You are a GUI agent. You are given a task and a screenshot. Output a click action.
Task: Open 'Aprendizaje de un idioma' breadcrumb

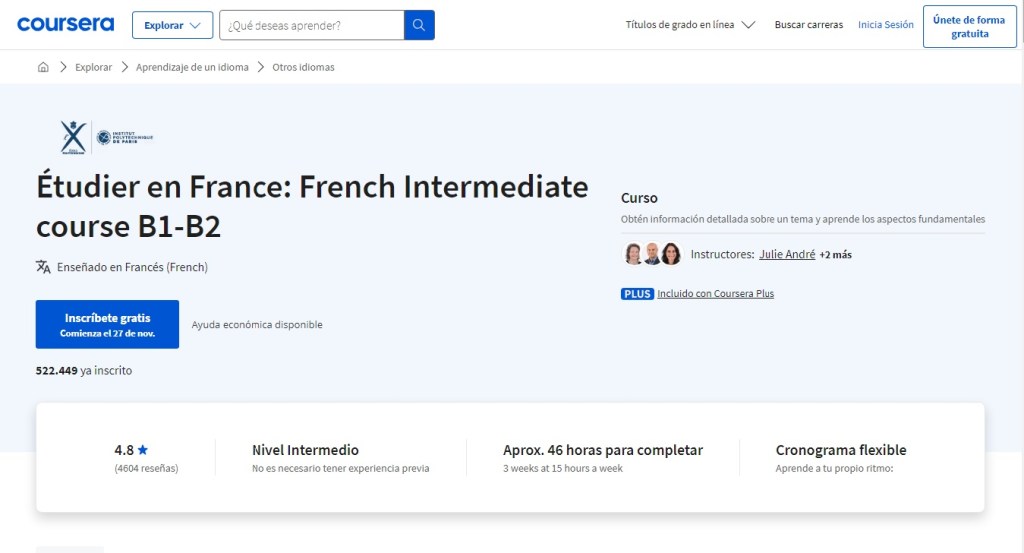[x=192, y=67]
